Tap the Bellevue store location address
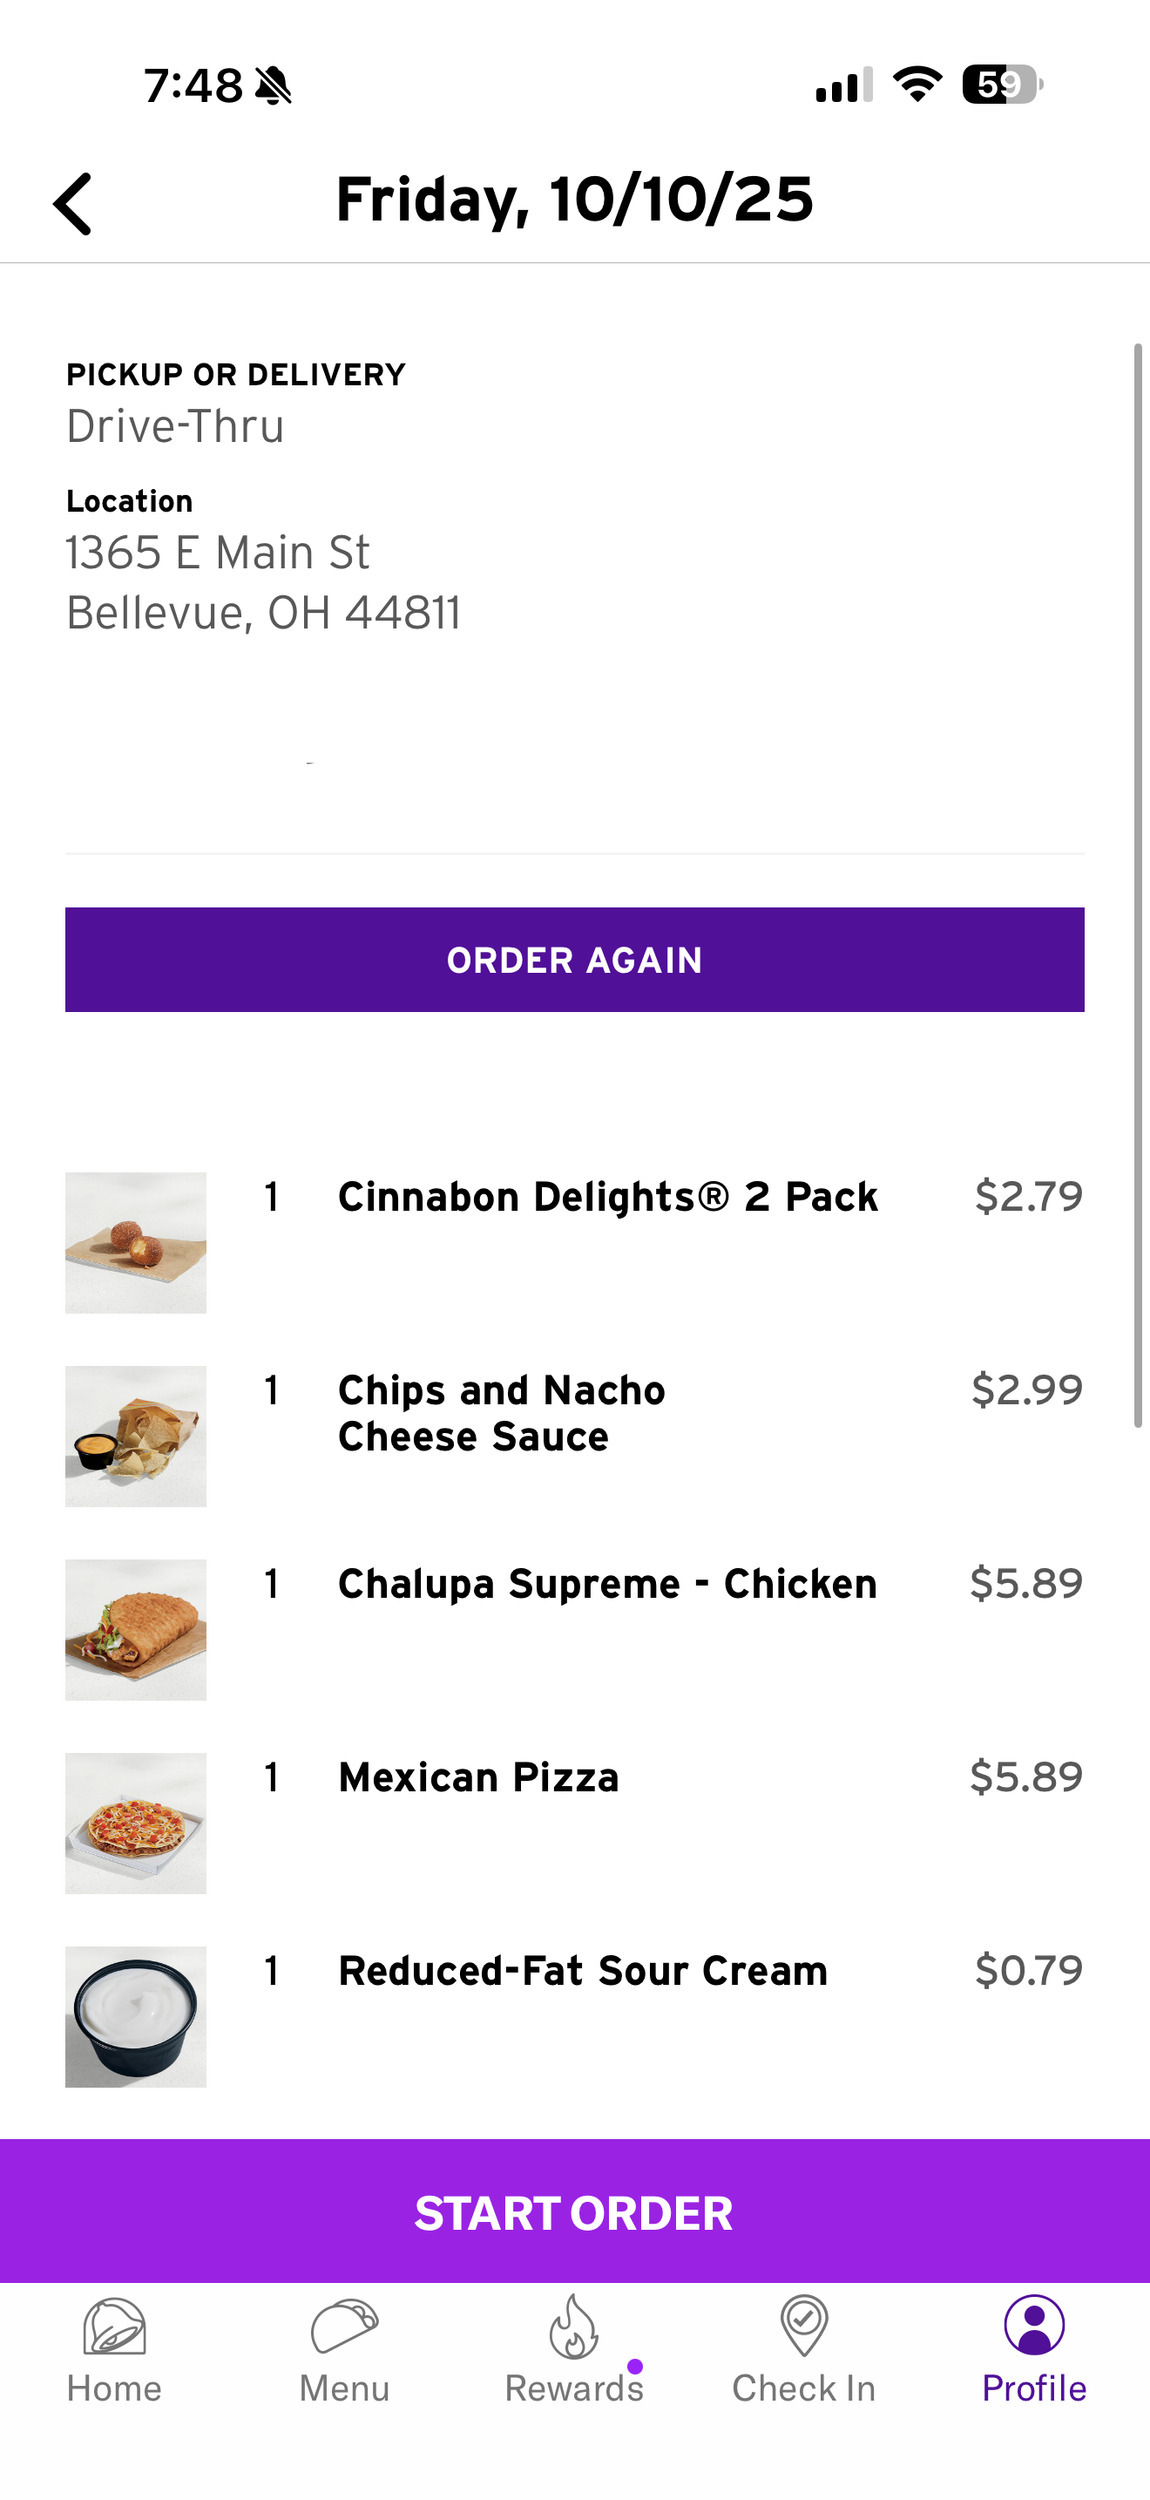 (x=263, y=582)
